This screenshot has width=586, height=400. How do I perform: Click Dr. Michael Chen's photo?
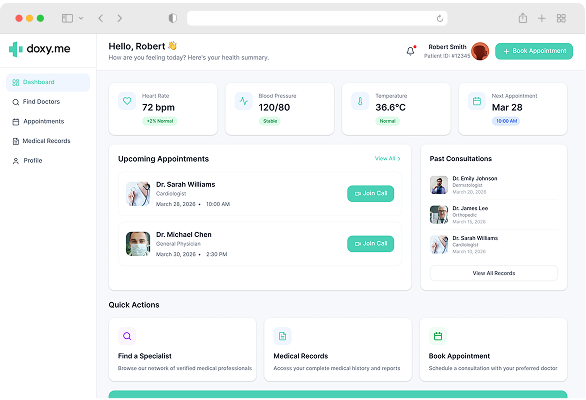pyautogui.click(x=138, y=244)
